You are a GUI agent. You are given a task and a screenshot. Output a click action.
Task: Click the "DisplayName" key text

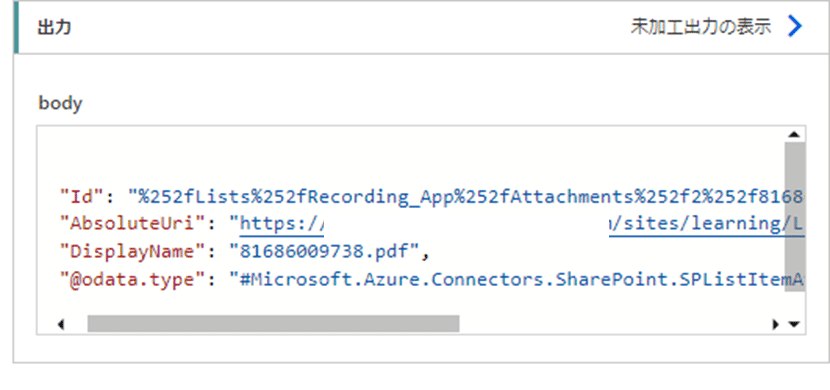coord(132,251)
